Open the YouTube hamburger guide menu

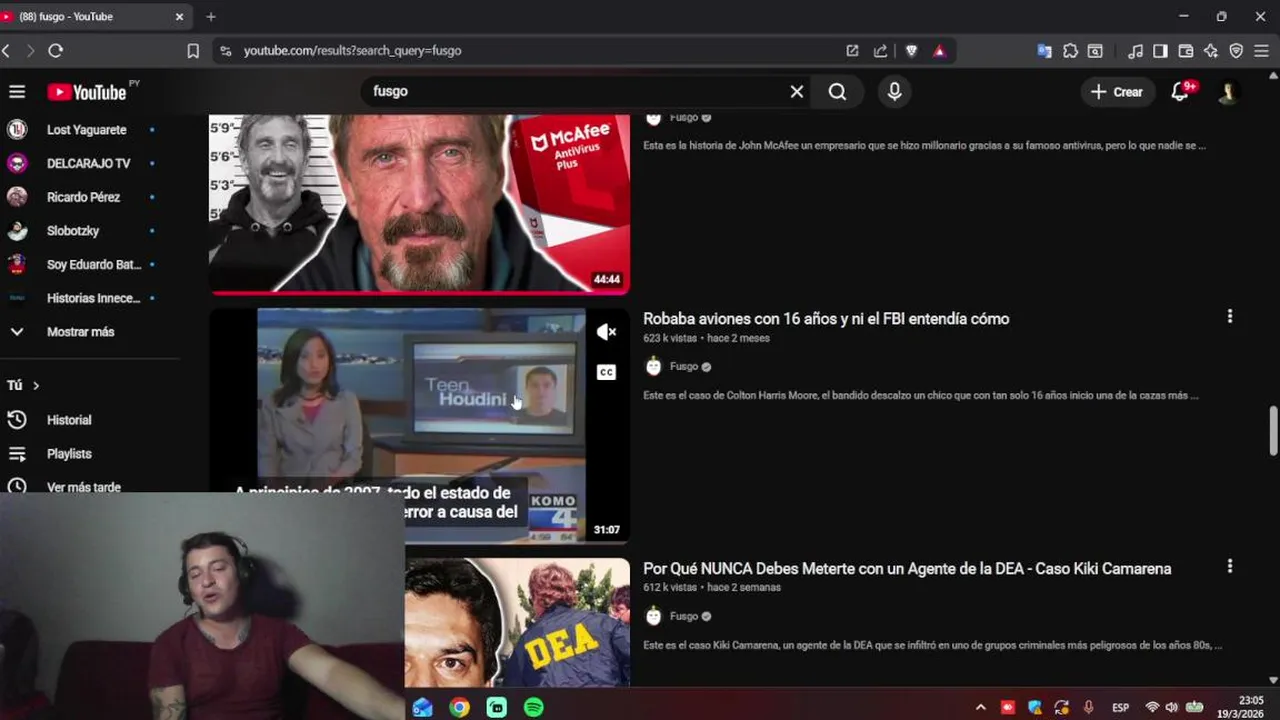tap(17, 92)
